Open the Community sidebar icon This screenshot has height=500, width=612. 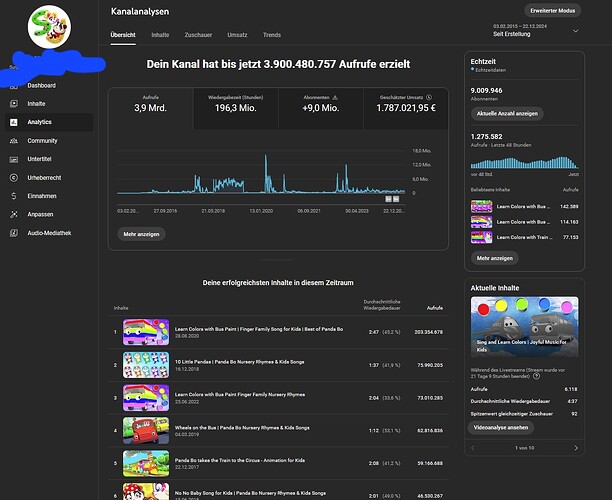point(14,141)
